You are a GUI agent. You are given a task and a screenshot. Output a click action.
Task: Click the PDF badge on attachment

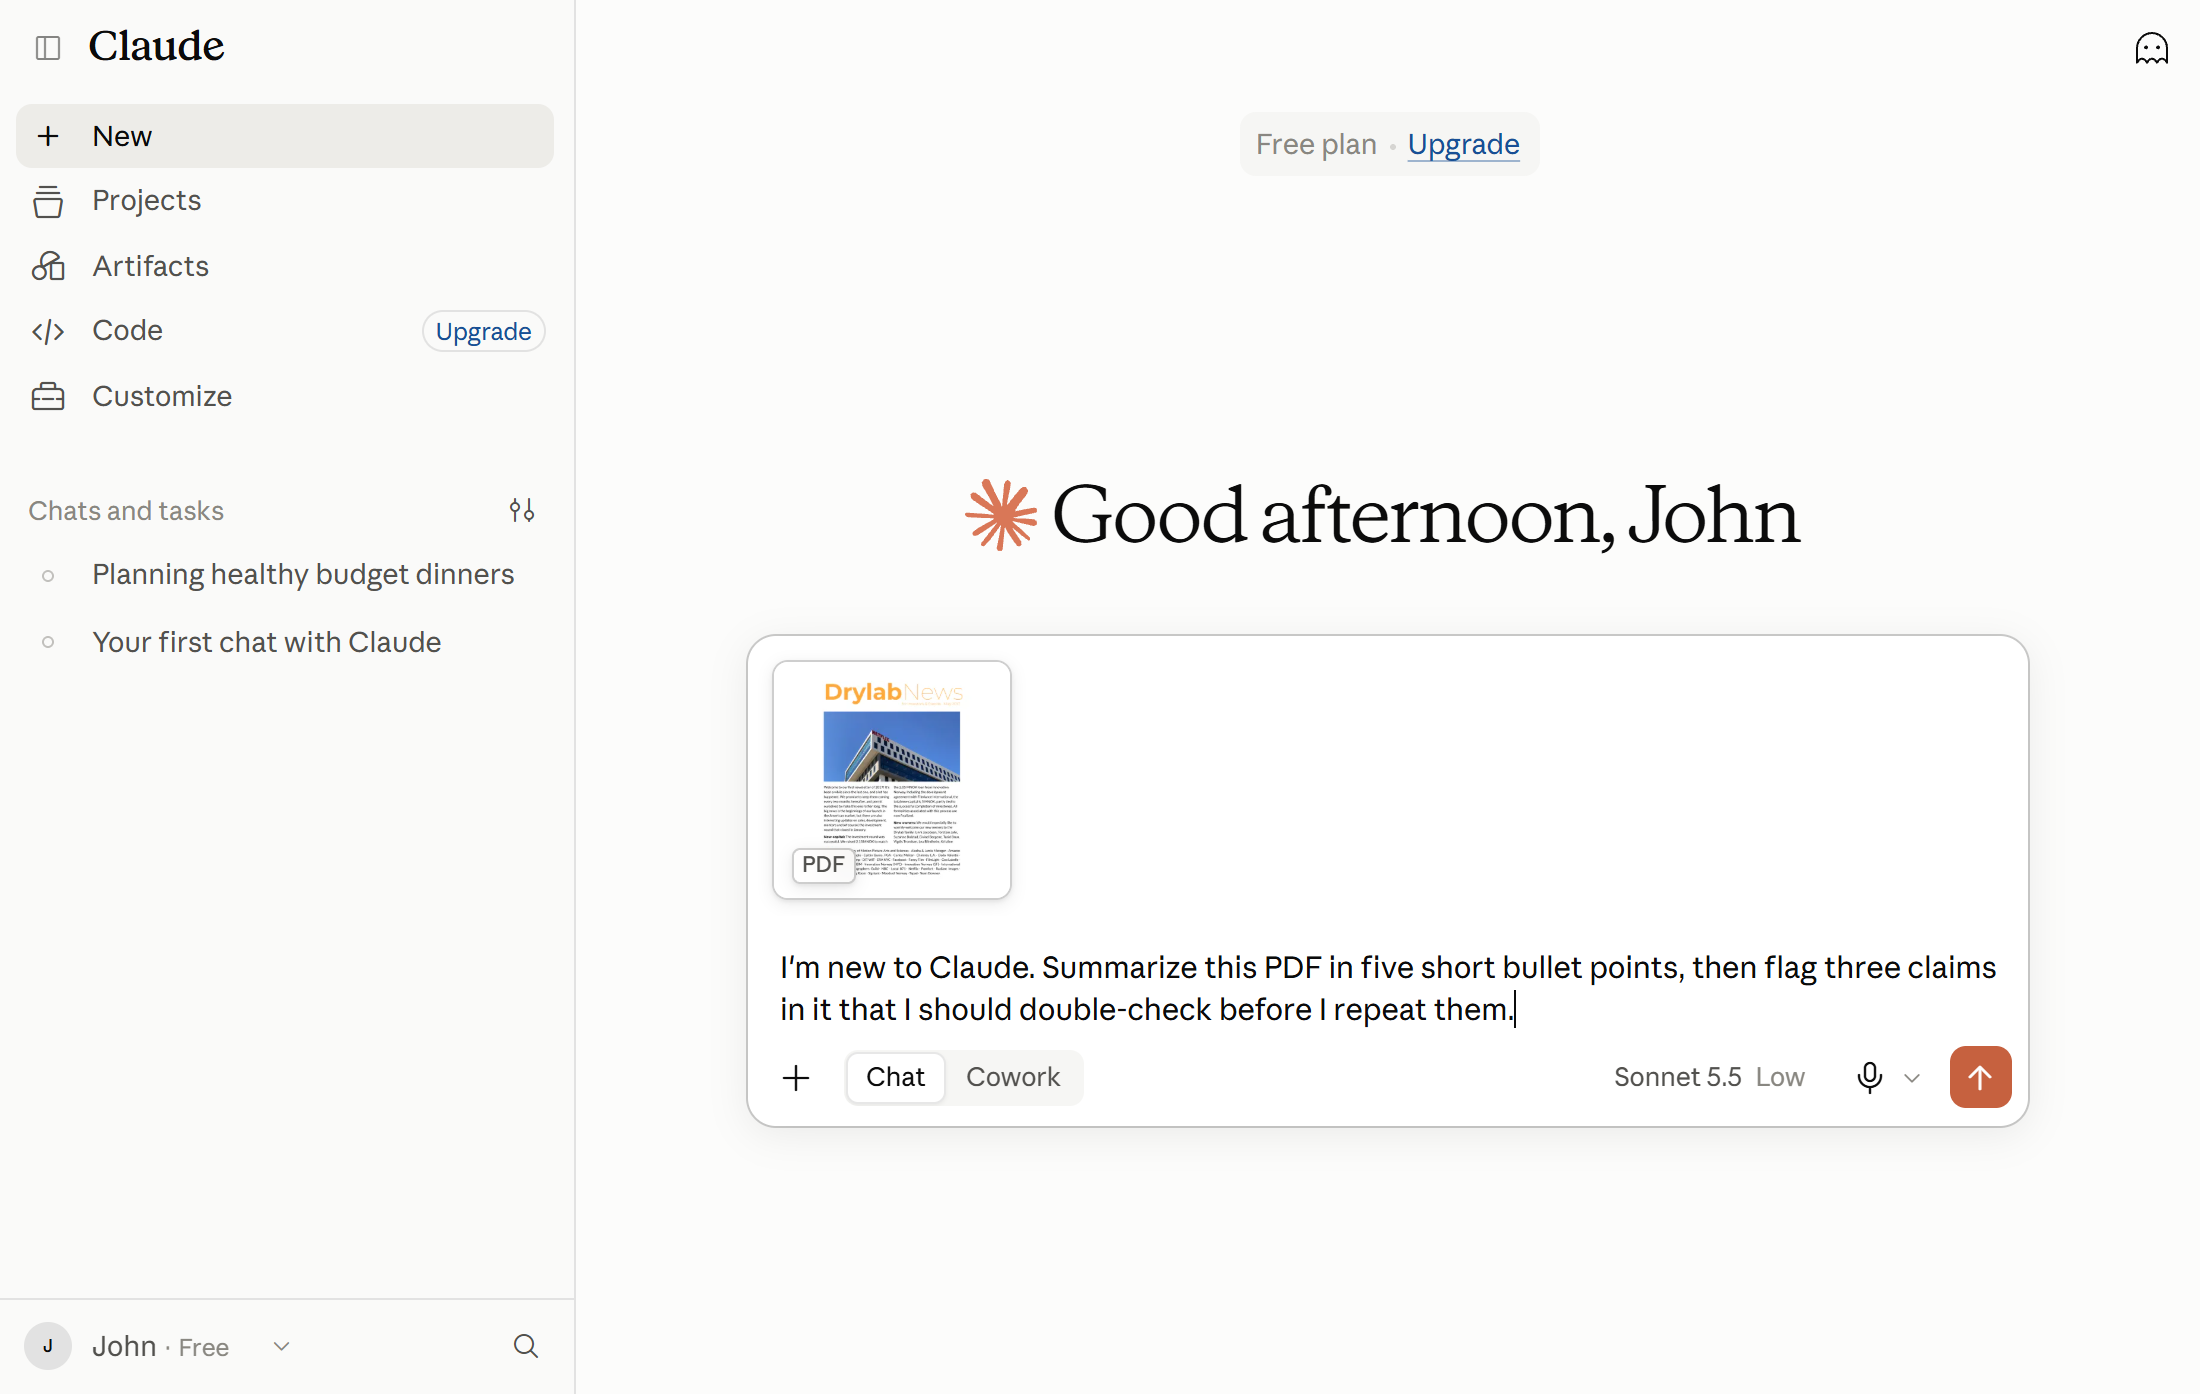(x=823, y=864)
